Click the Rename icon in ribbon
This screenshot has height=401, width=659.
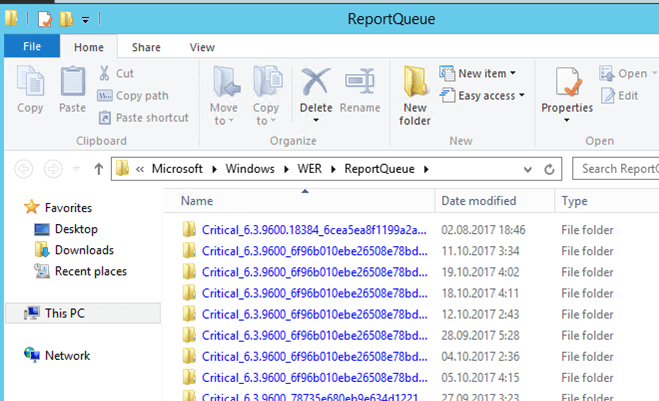click(360, 82)
